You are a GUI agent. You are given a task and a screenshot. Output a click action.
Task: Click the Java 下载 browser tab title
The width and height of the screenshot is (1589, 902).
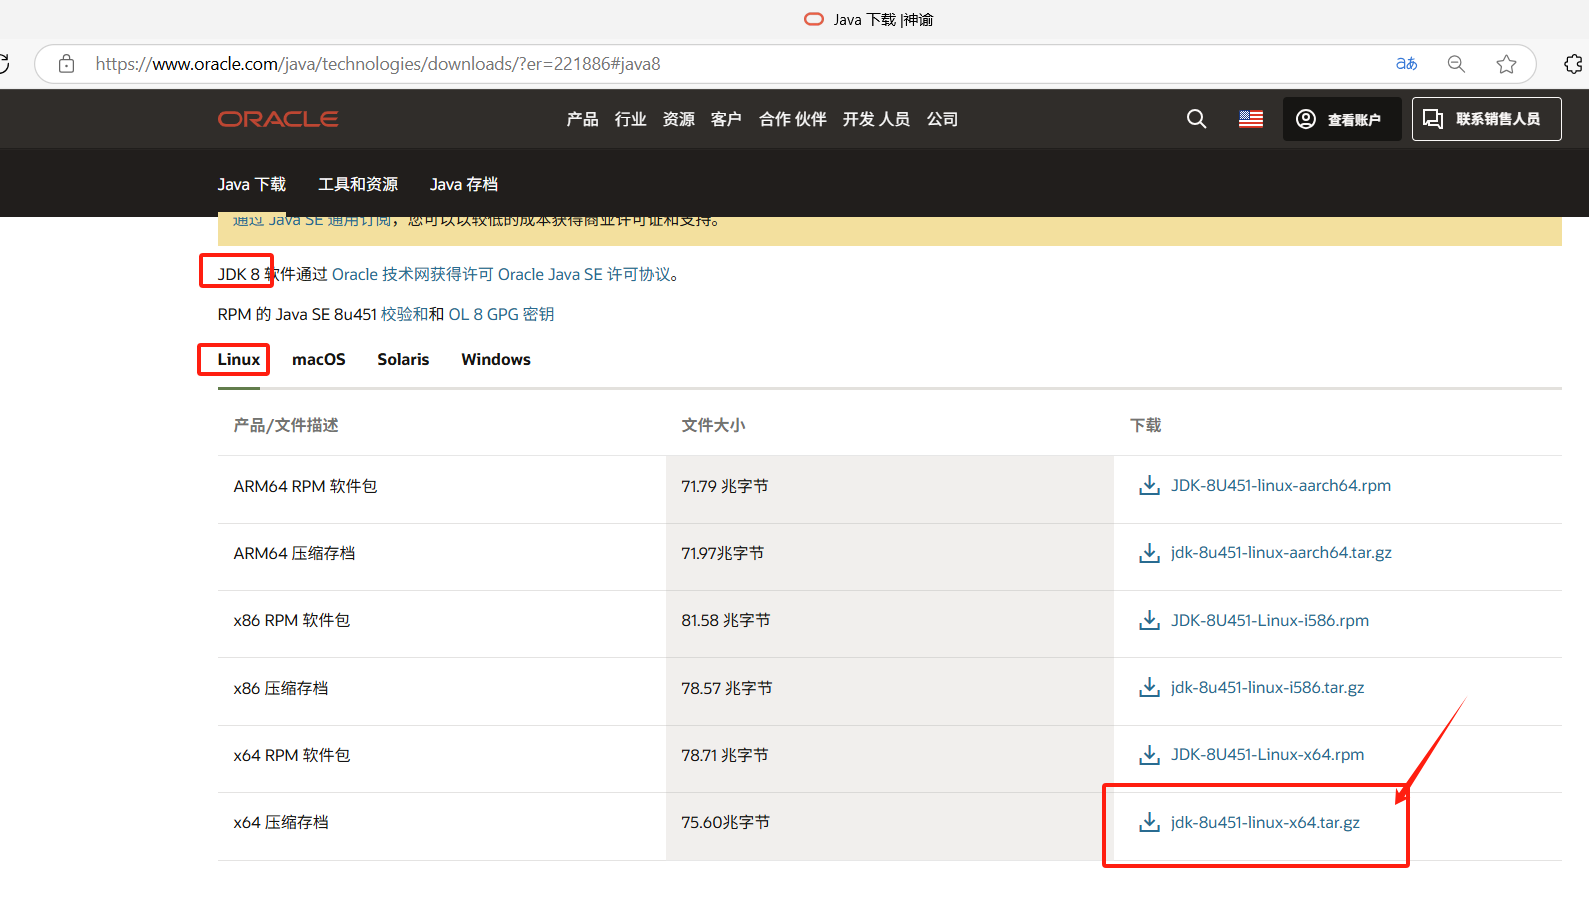coord(883,20)
